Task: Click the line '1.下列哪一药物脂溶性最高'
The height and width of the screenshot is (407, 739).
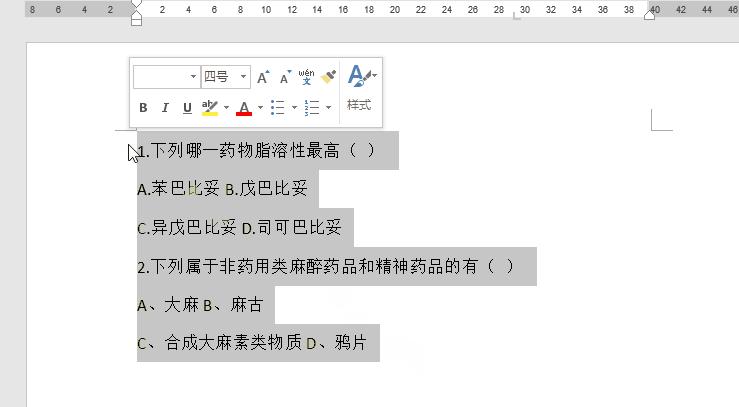Action: (x=238, y=151)
